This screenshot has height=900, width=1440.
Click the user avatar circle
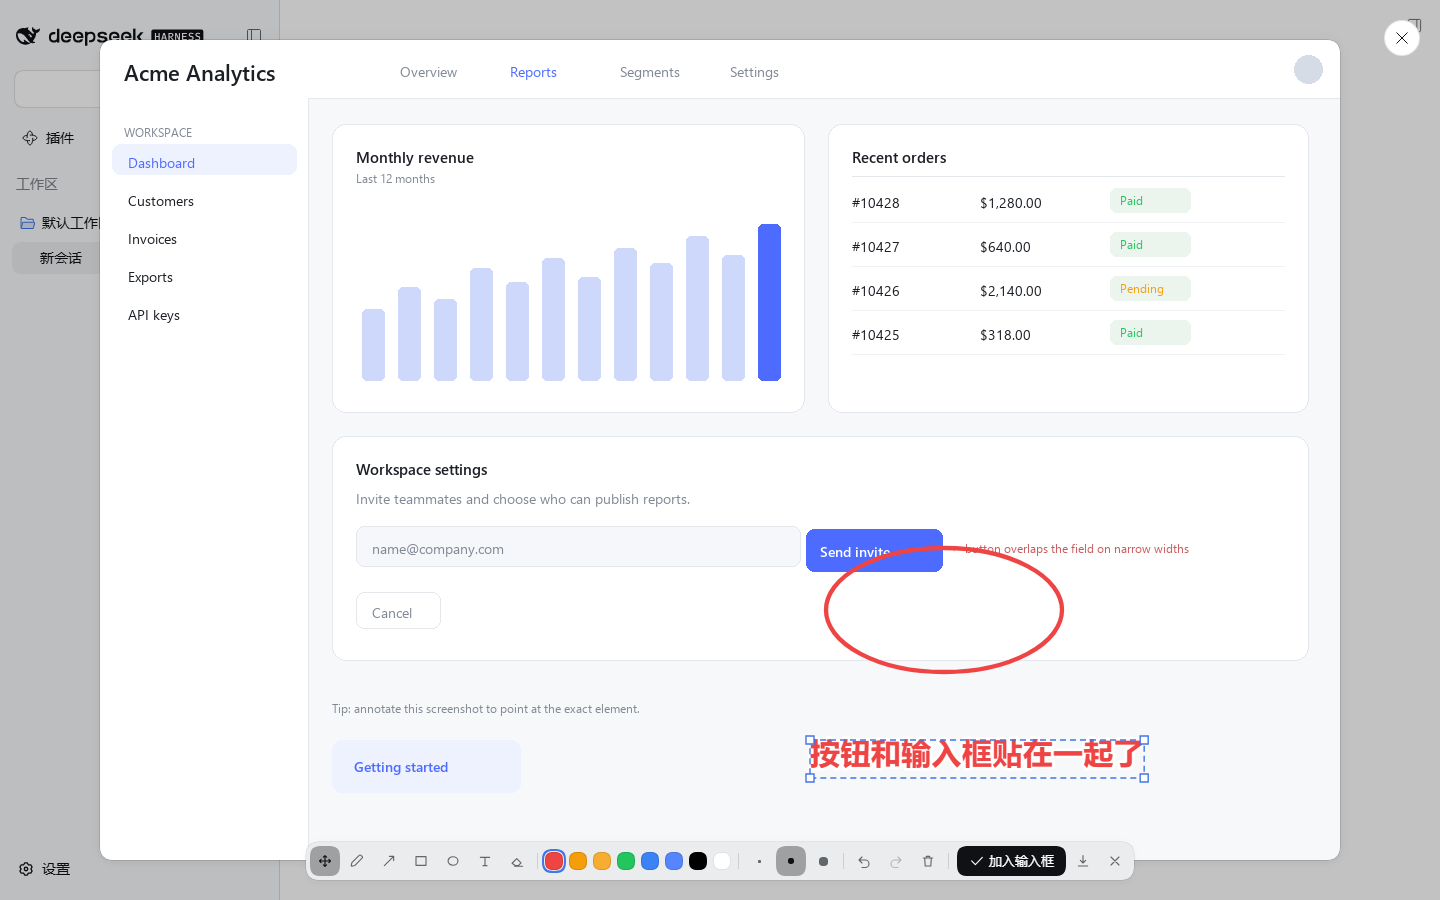[x=1308, y=70]
